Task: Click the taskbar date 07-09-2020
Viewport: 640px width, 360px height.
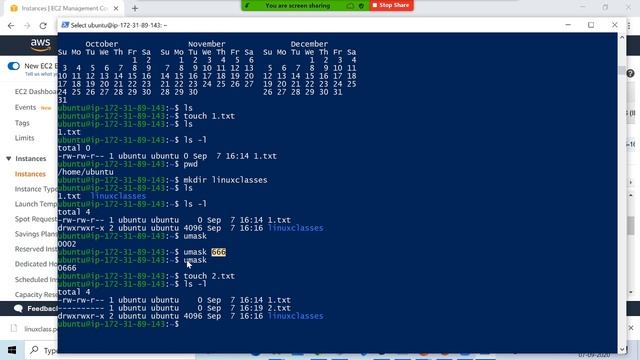Action: coord(594,356)
